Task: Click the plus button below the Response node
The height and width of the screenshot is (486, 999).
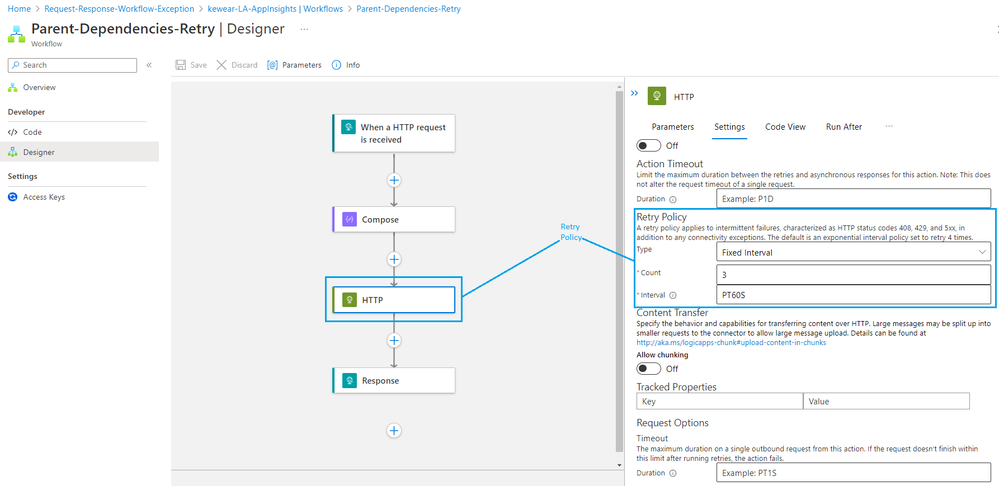Action: [x=394, y=431]
